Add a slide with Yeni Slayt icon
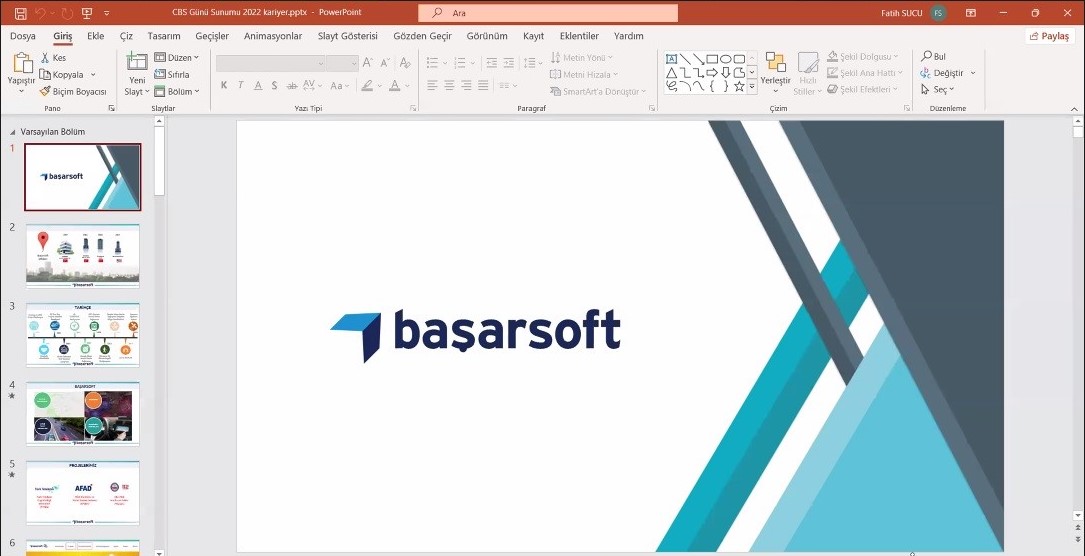 (x=137, y=61)
